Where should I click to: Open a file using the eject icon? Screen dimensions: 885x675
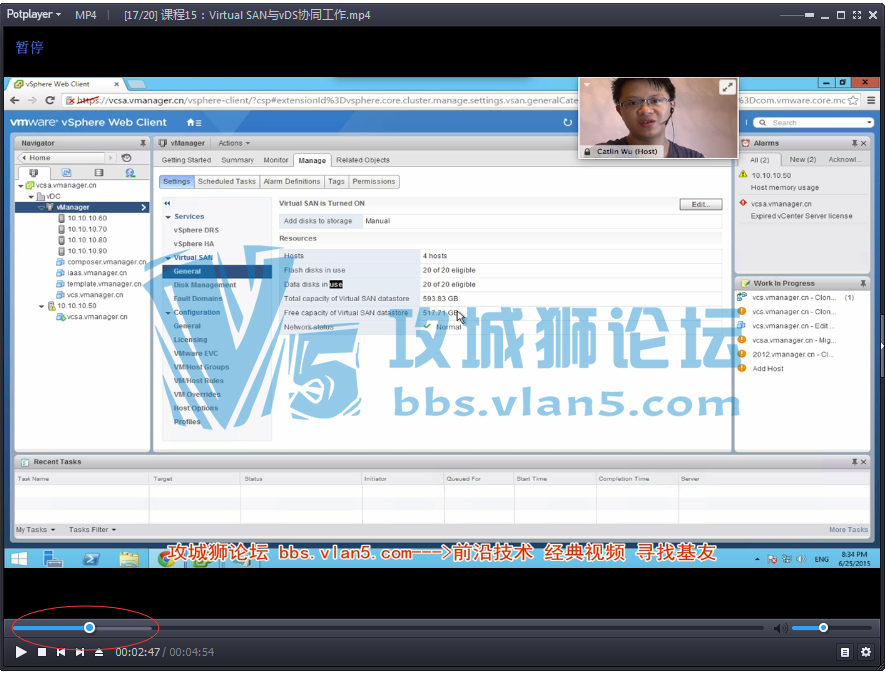(x=99, y=652)
